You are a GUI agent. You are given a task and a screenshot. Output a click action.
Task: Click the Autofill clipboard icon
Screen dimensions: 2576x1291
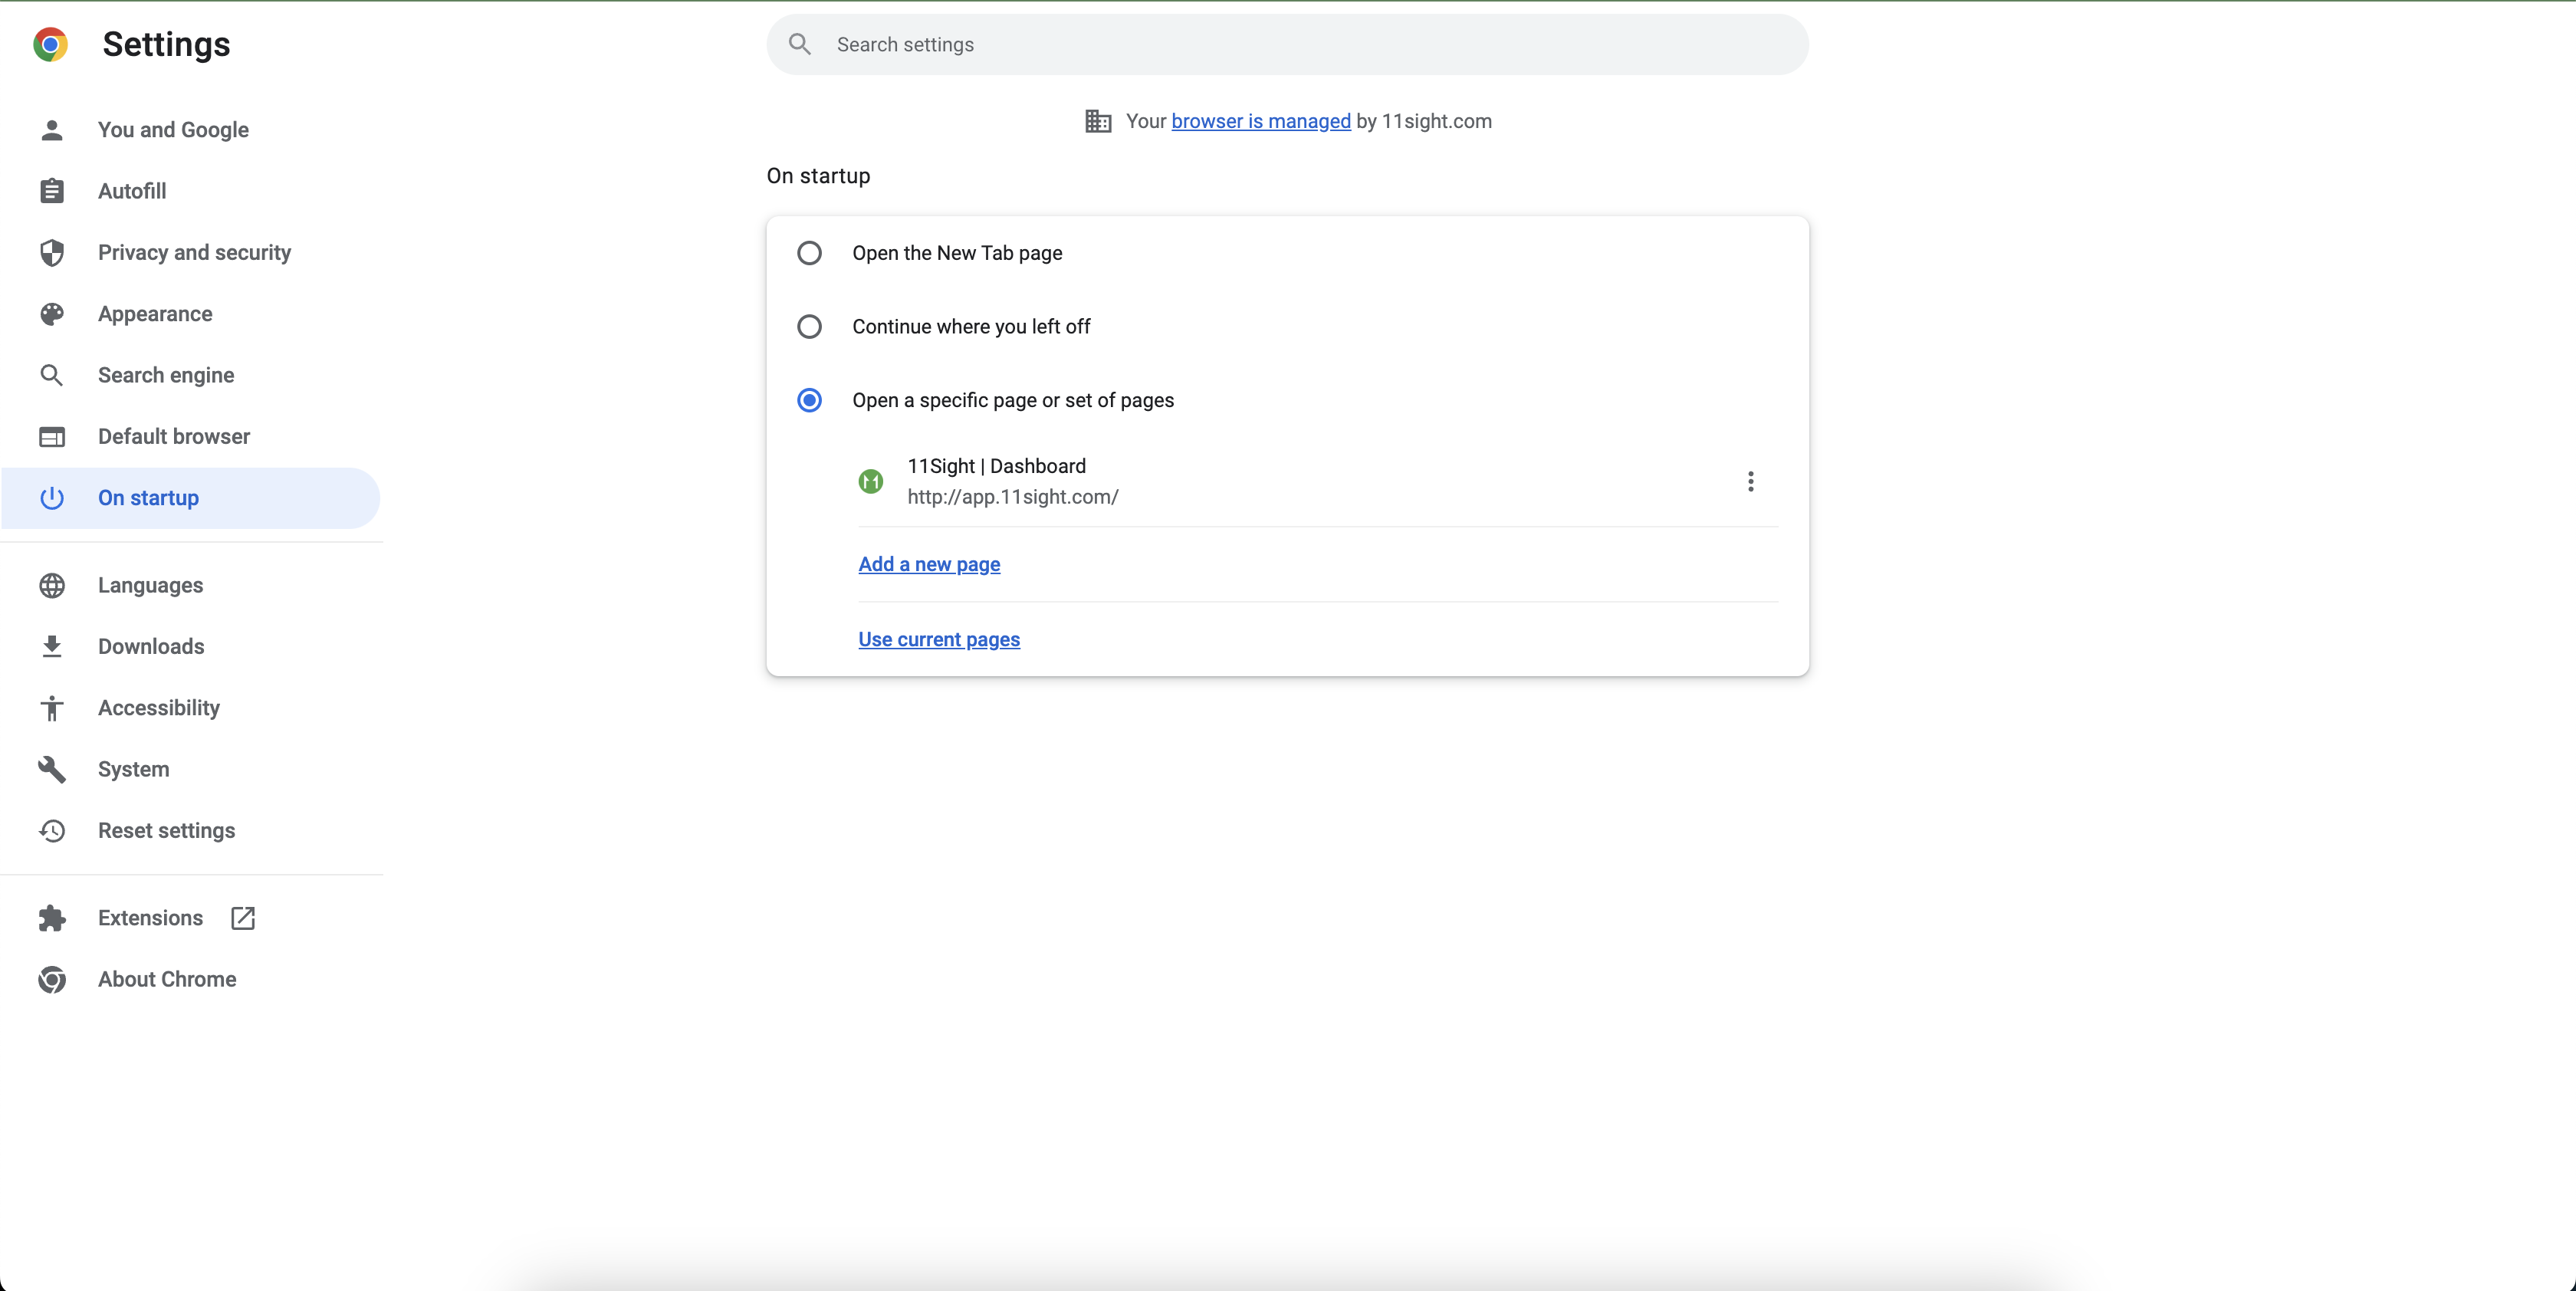coord(52,191)
